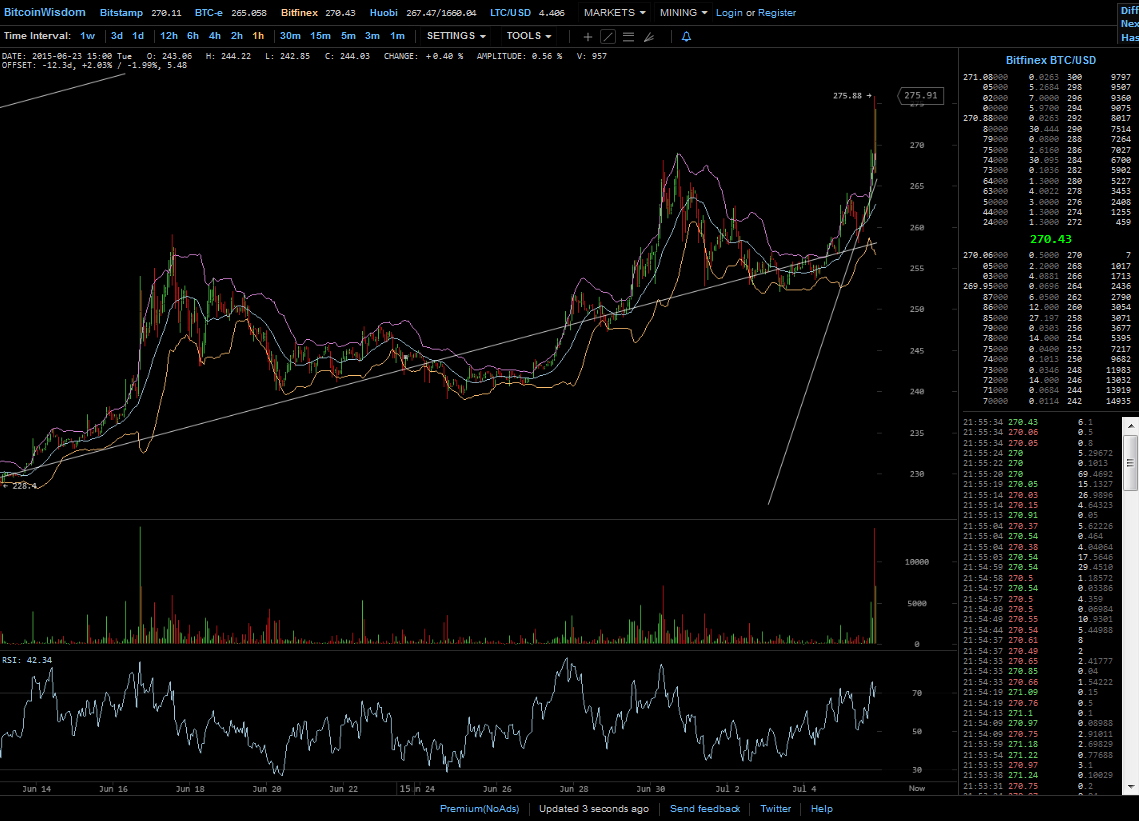Open the Bitstamp market ticker

[x=140, y=13]
